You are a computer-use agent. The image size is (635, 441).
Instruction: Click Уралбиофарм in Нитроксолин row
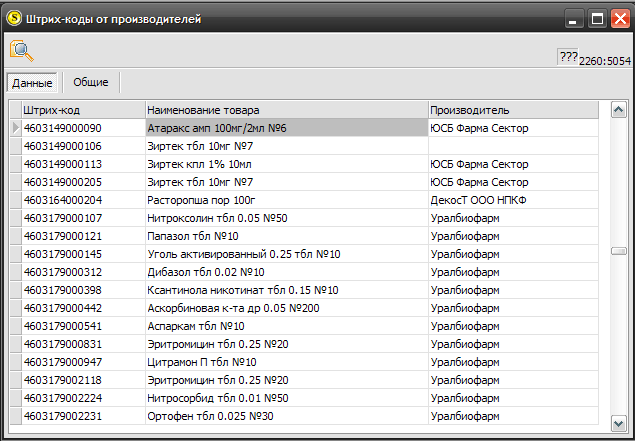click(x=513, y=218)
